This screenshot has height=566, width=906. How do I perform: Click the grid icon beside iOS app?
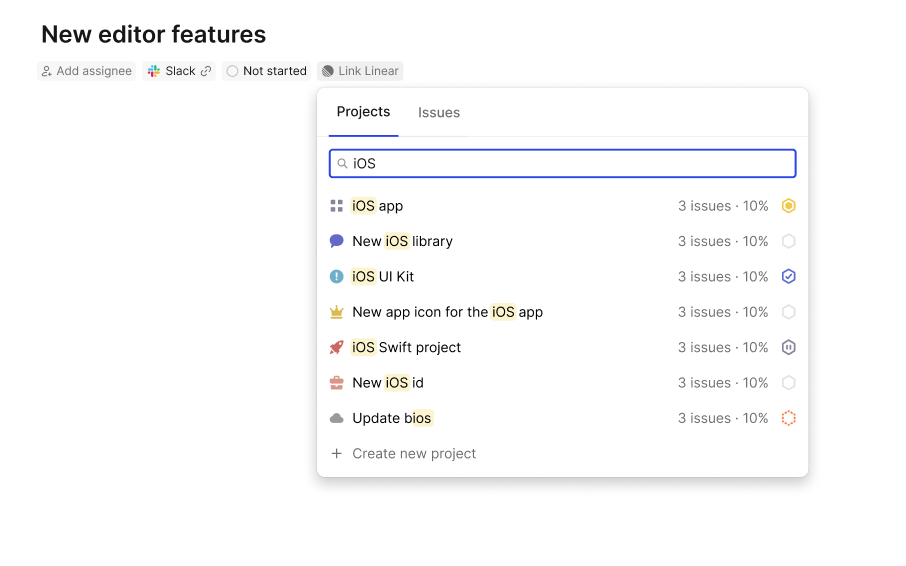[336, 206]
